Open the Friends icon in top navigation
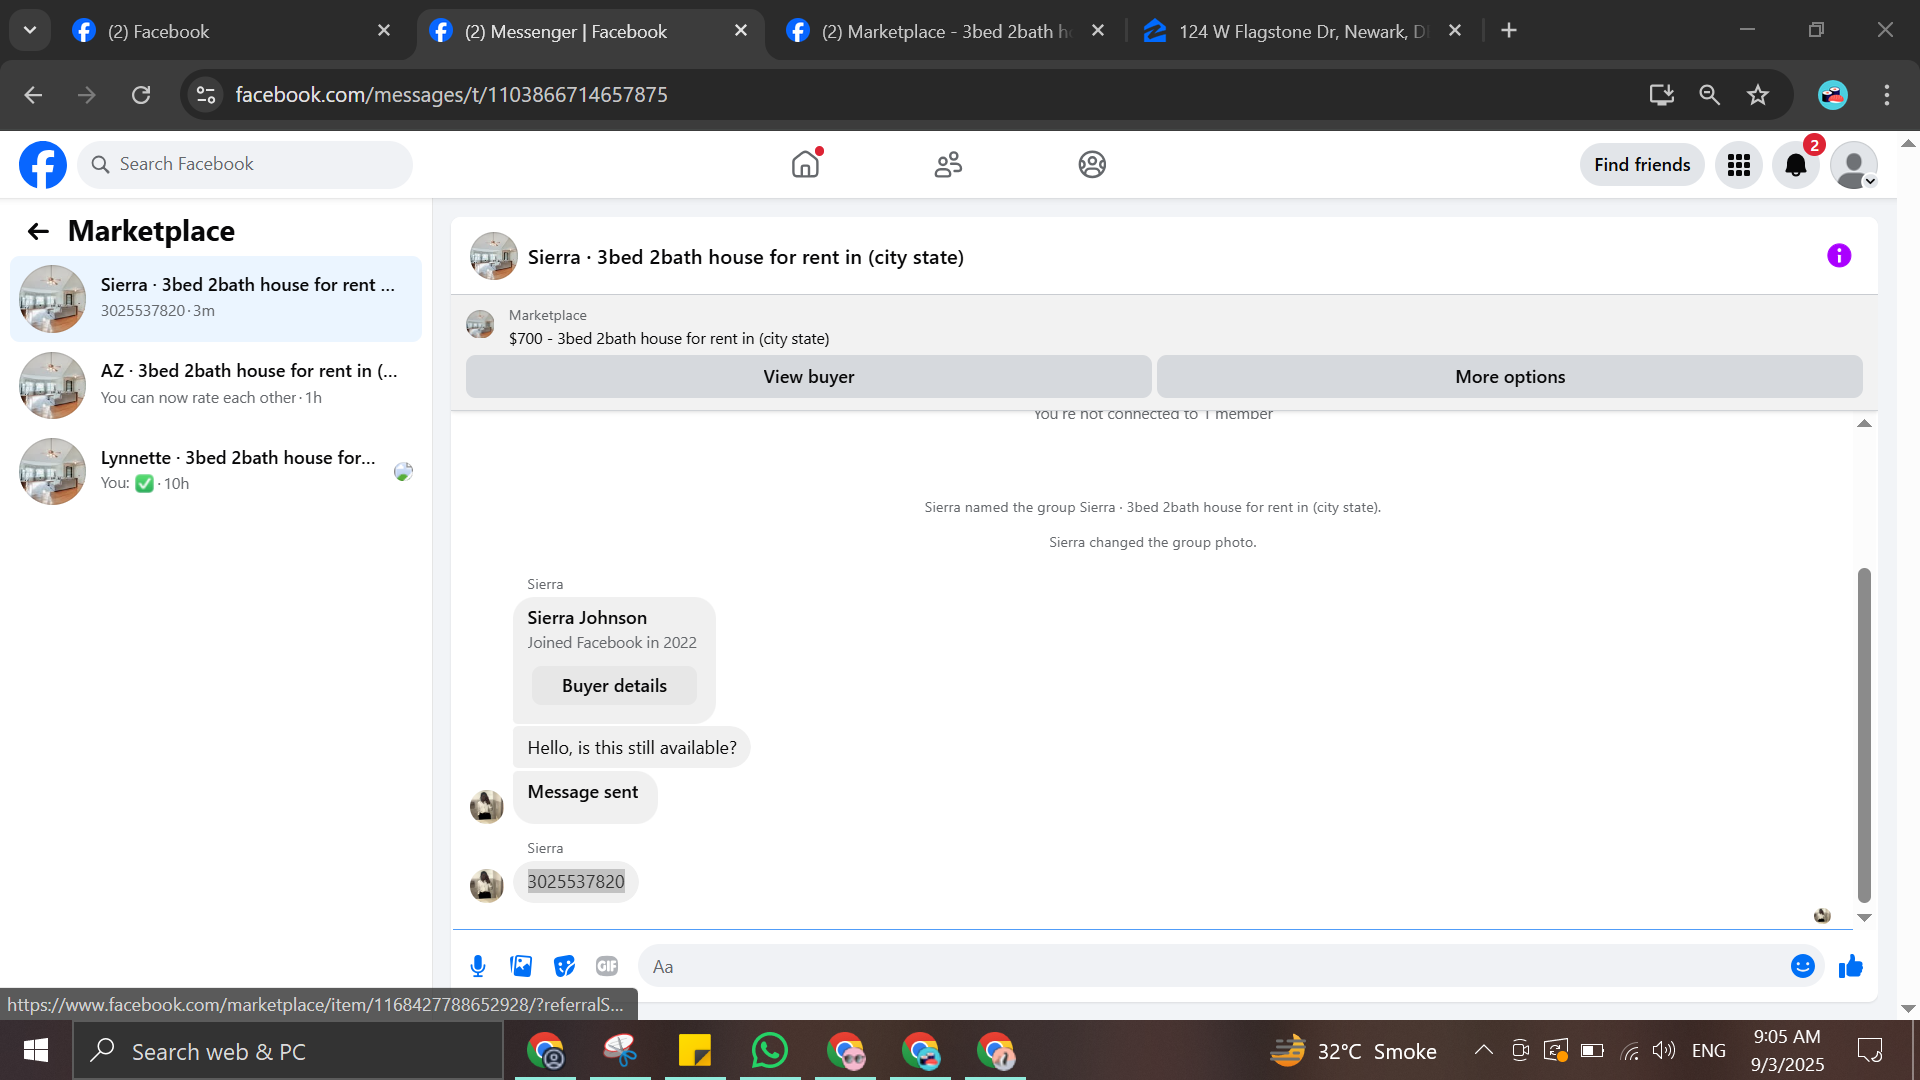 coord(948,164)
